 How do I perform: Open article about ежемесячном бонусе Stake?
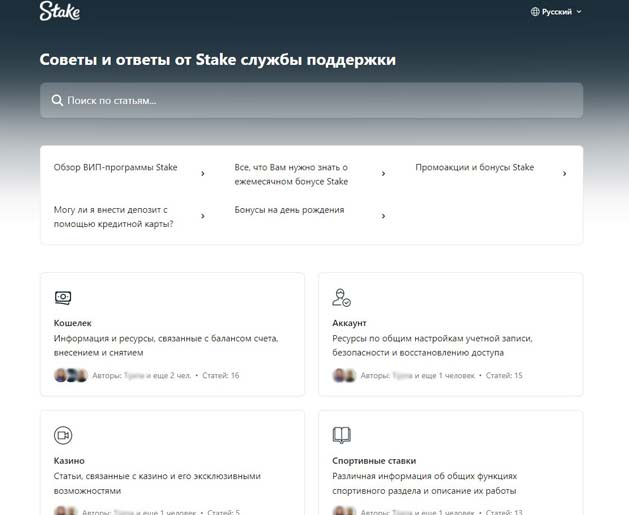point(291,174)
